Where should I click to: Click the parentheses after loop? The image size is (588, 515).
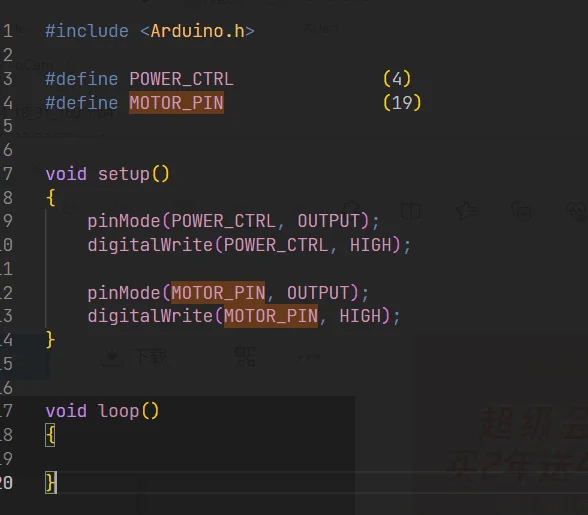150,411
